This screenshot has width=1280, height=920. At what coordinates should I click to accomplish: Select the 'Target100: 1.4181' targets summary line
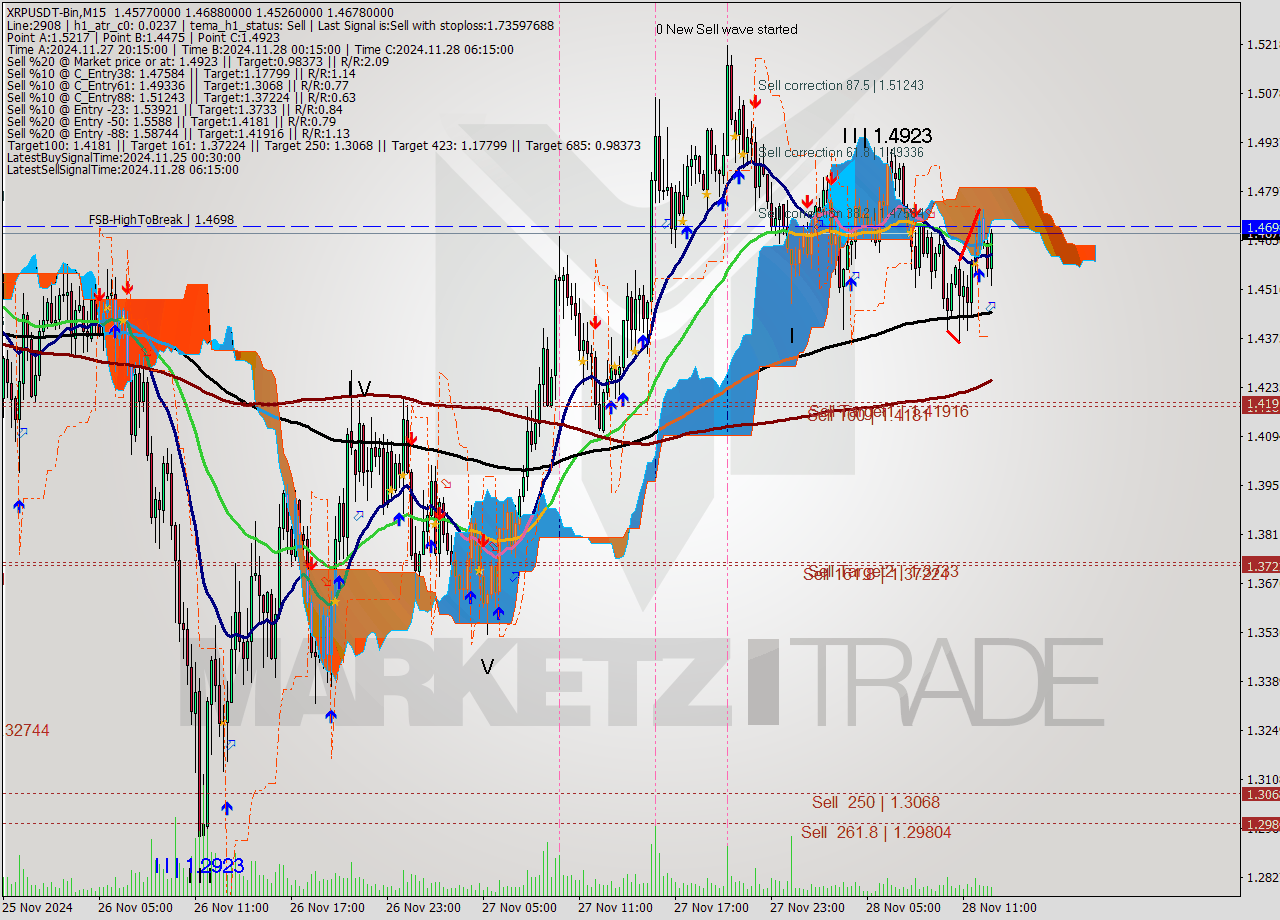[x=323, y=145]
